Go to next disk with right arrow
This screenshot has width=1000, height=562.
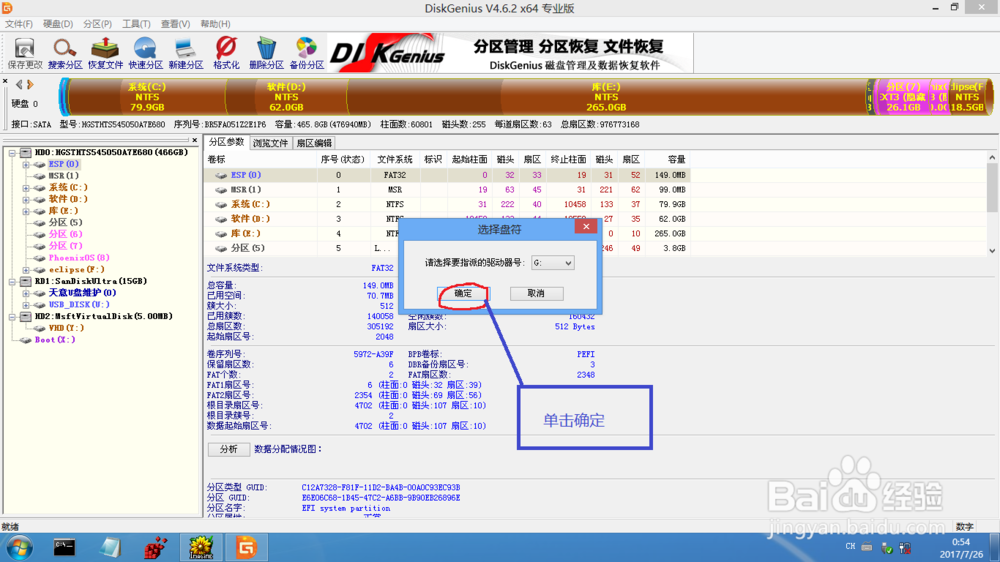pos(30,84)
